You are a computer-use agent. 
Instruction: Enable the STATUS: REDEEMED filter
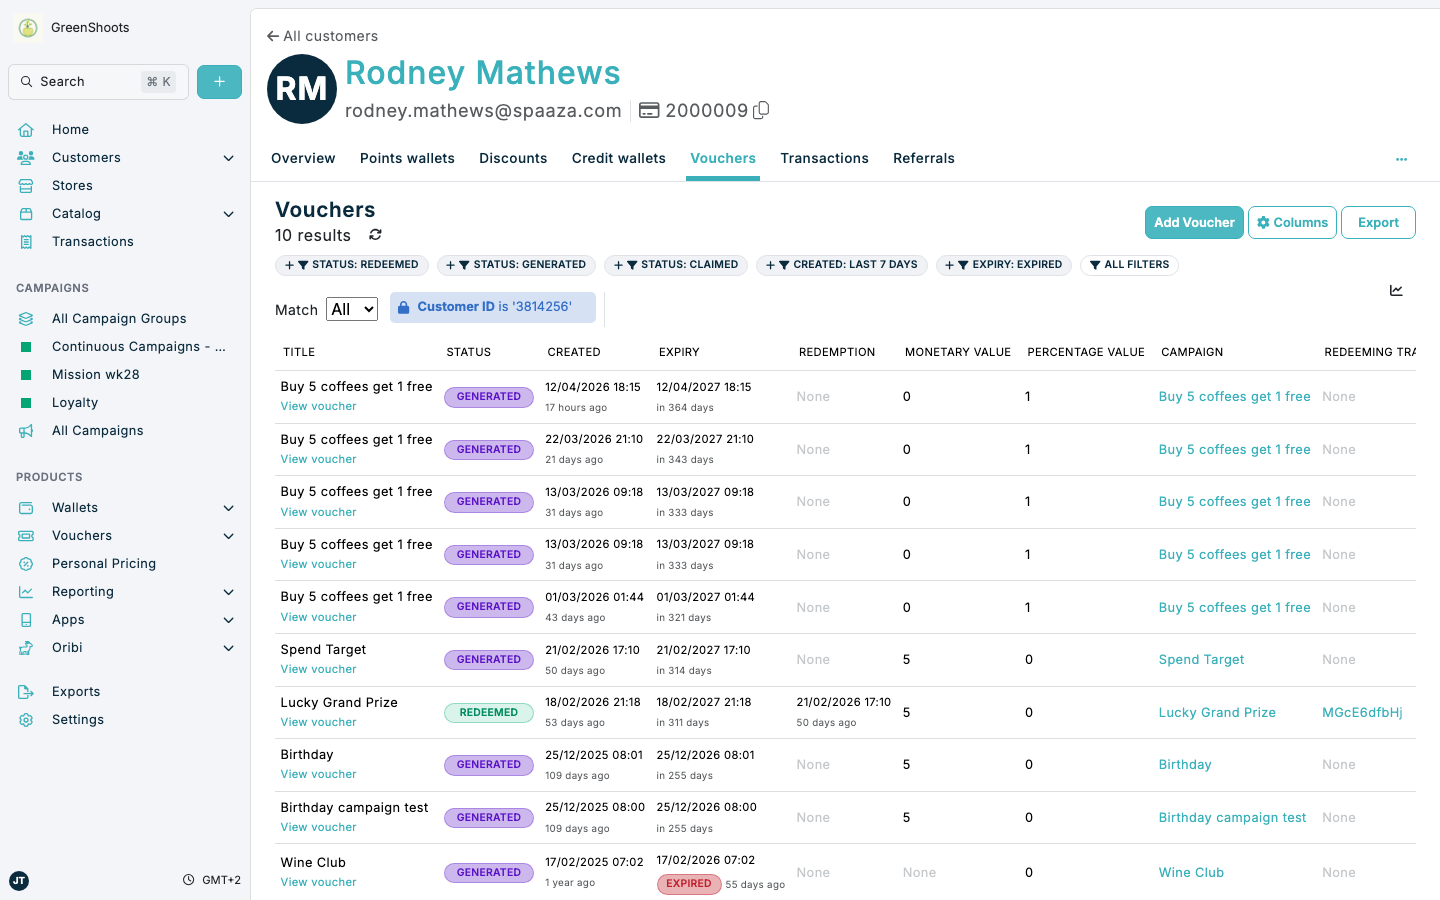(x=351, y=265)
